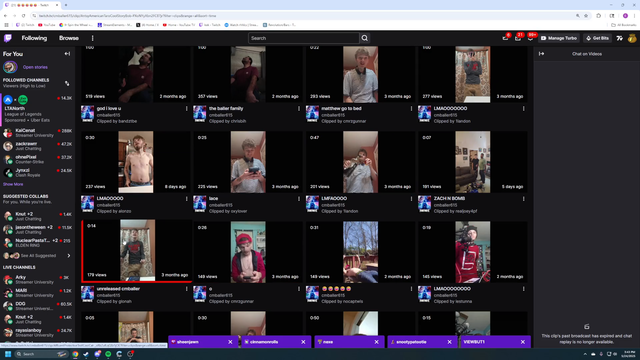Click channel avatar beside emoji-titled clip
Image resolution: width=640 pixels, height=360 pixels.
[x=312, y=294]
